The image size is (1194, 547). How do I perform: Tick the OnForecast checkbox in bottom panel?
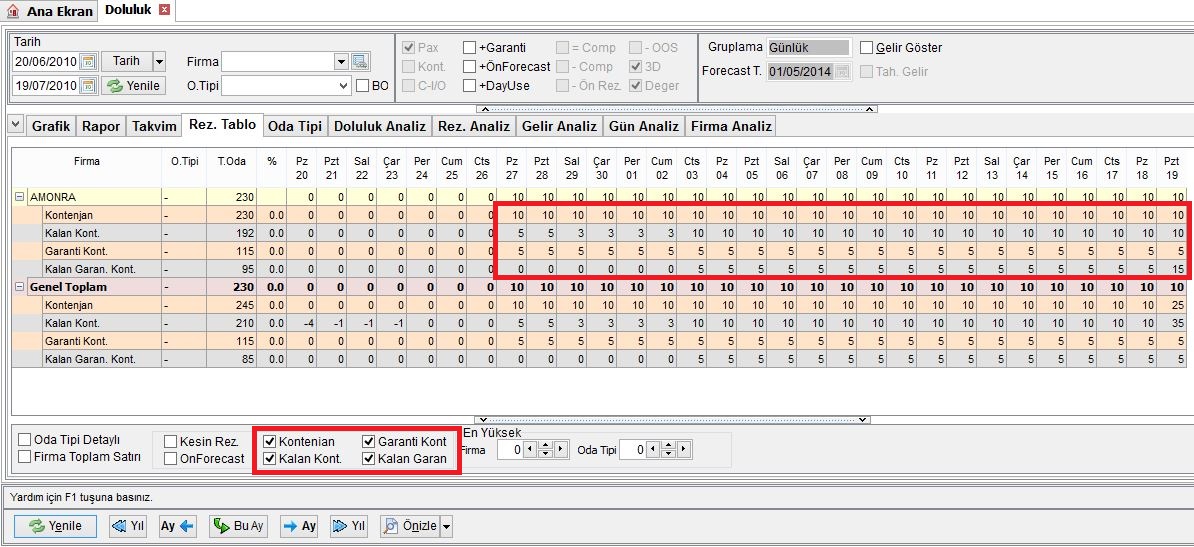tap(171, 459)
